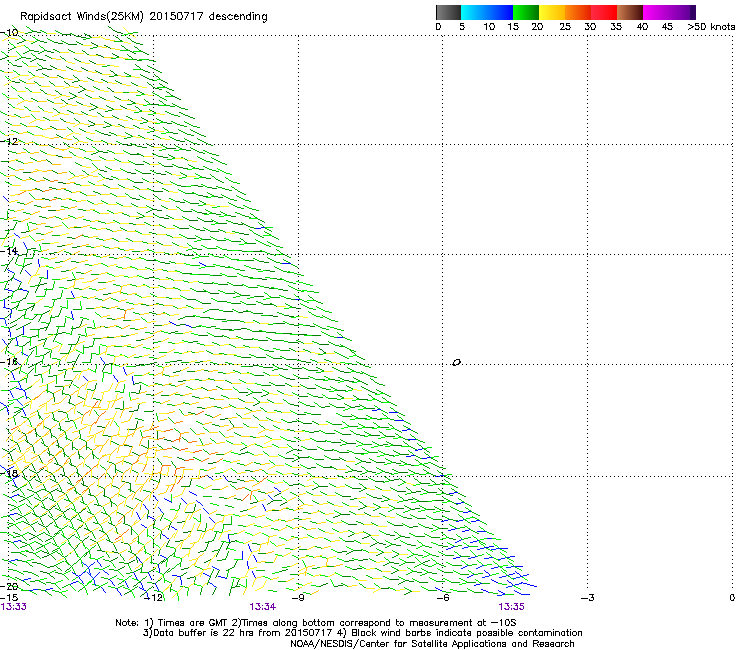Click the longitude label '-6' on the bottom axis
The width and height of the screenshot is (740, 650).
[442, 598]
